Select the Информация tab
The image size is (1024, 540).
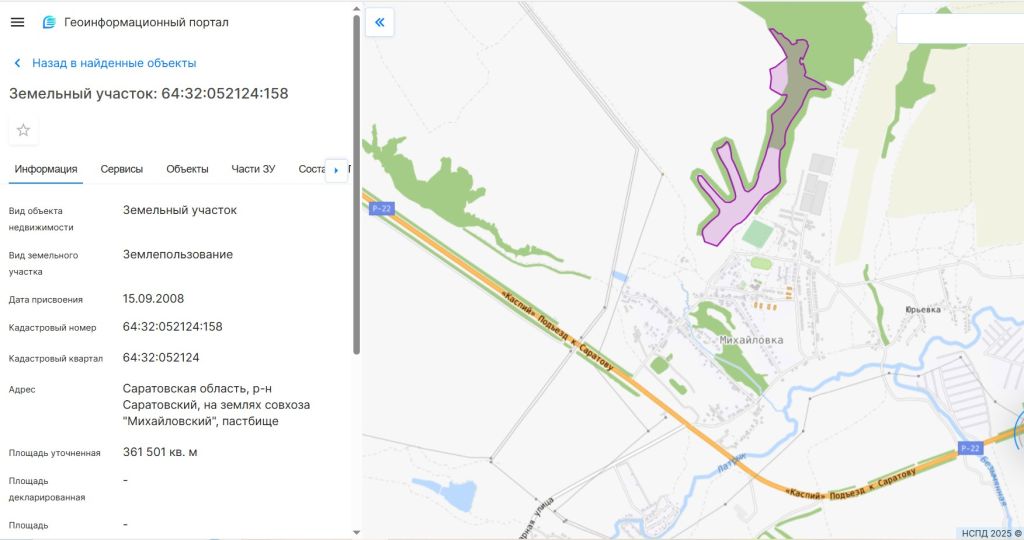(x=46, y=169)
